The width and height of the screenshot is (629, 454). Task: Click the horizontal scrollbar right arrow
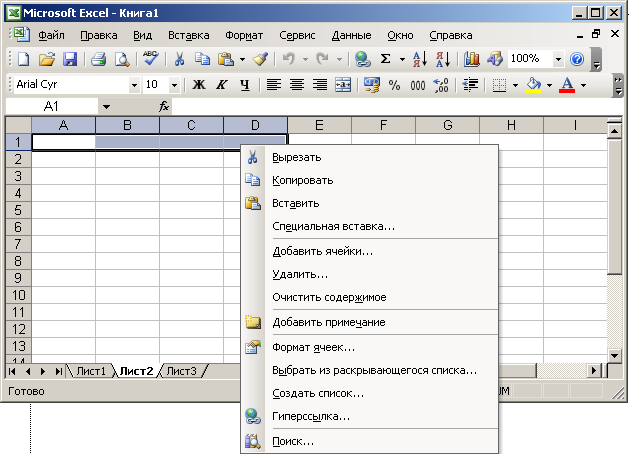(594, 371)
